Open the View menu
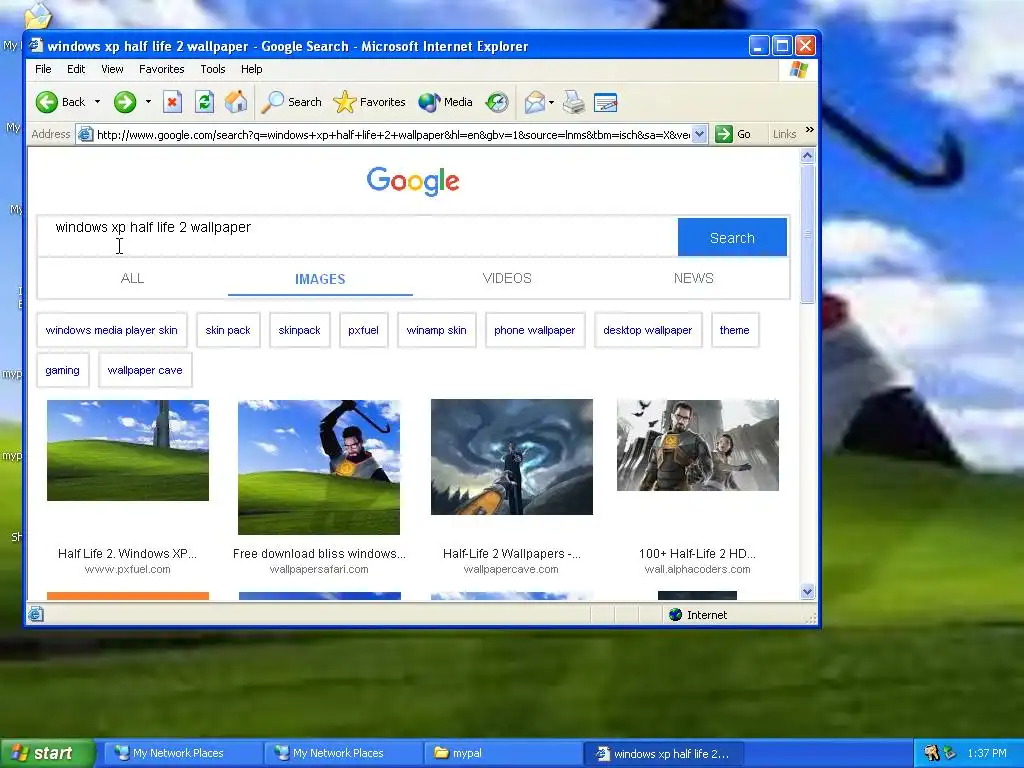 tap(112, 69)
